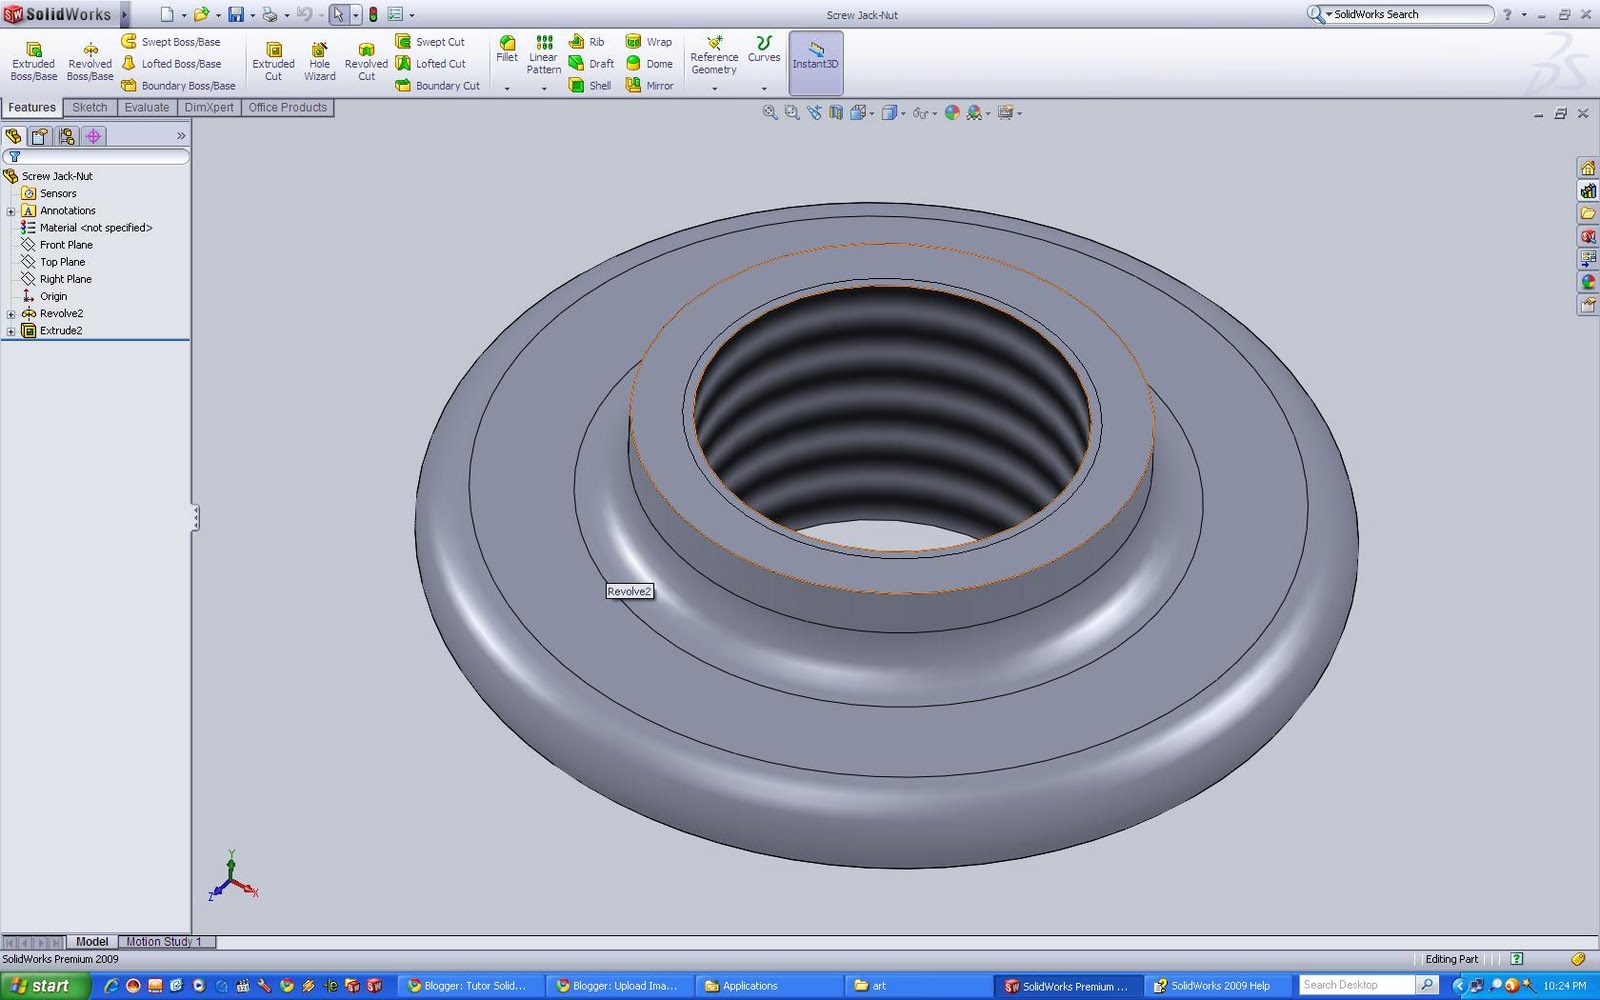
Task: Toggle the Section View tool
Action: 834,112
